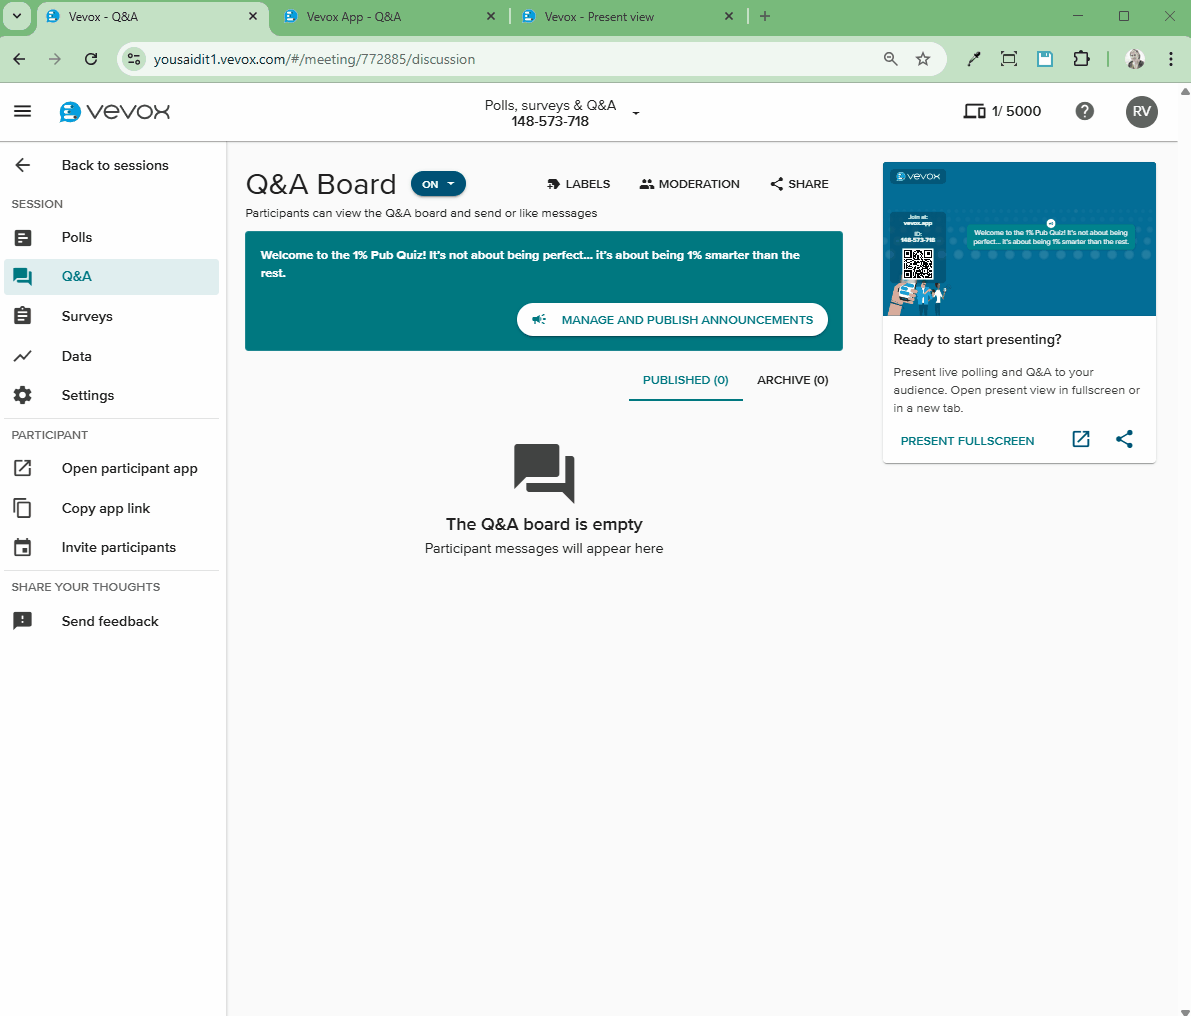Click the help question mark icon

tap(1084, 111)
